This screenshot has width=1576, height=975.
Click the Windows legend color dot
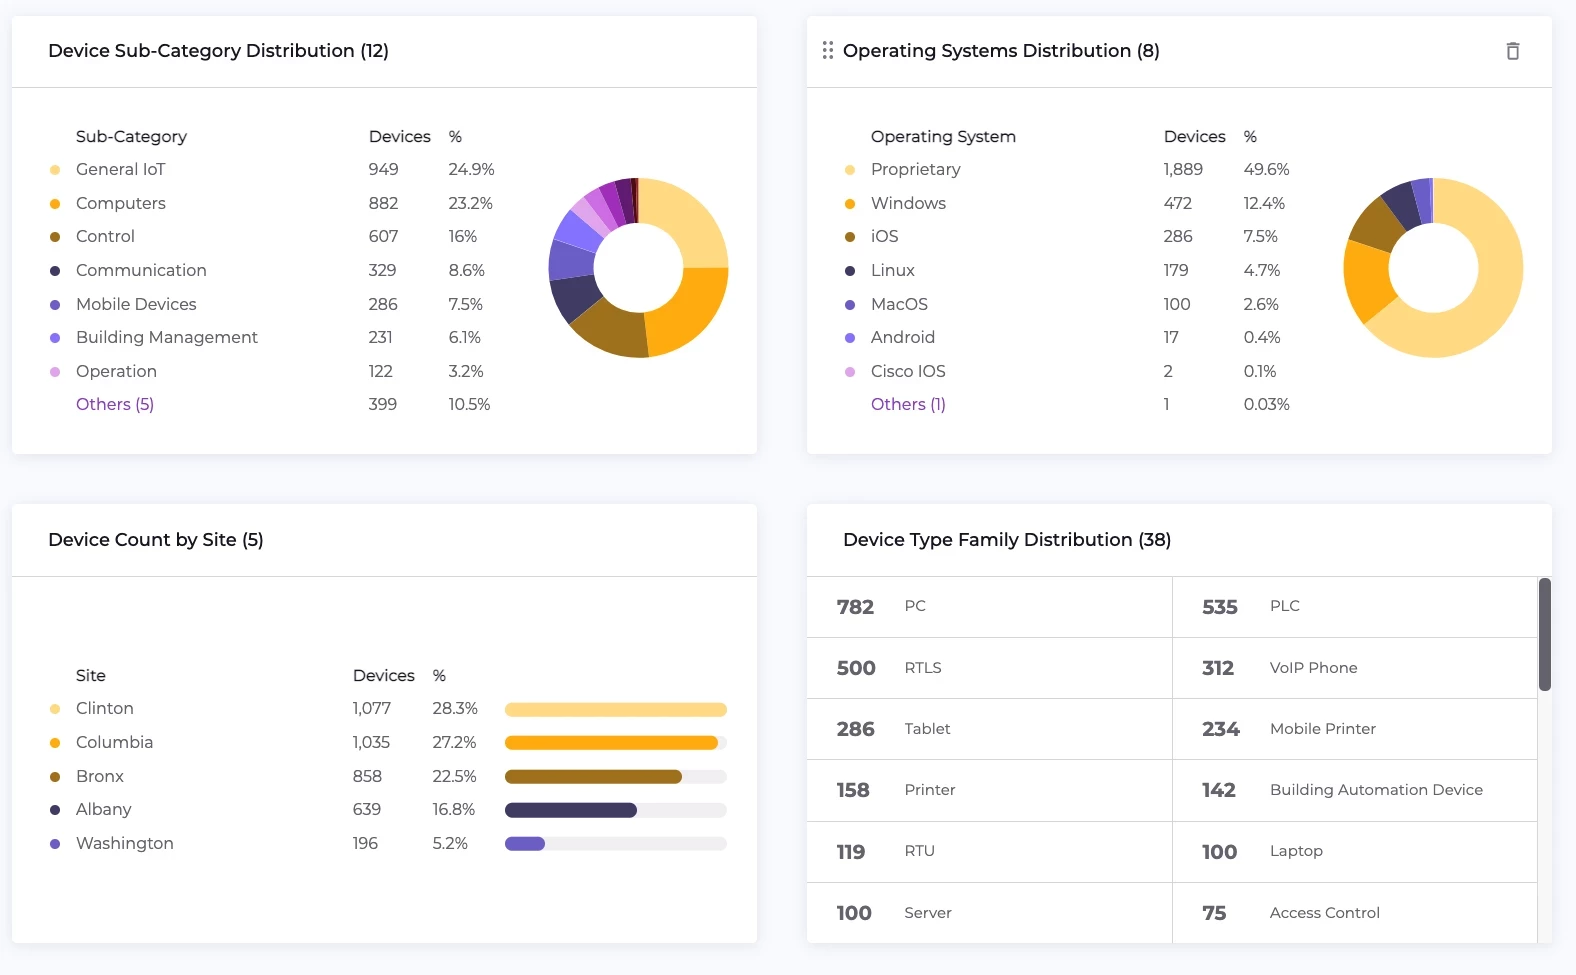coord(850,204)
